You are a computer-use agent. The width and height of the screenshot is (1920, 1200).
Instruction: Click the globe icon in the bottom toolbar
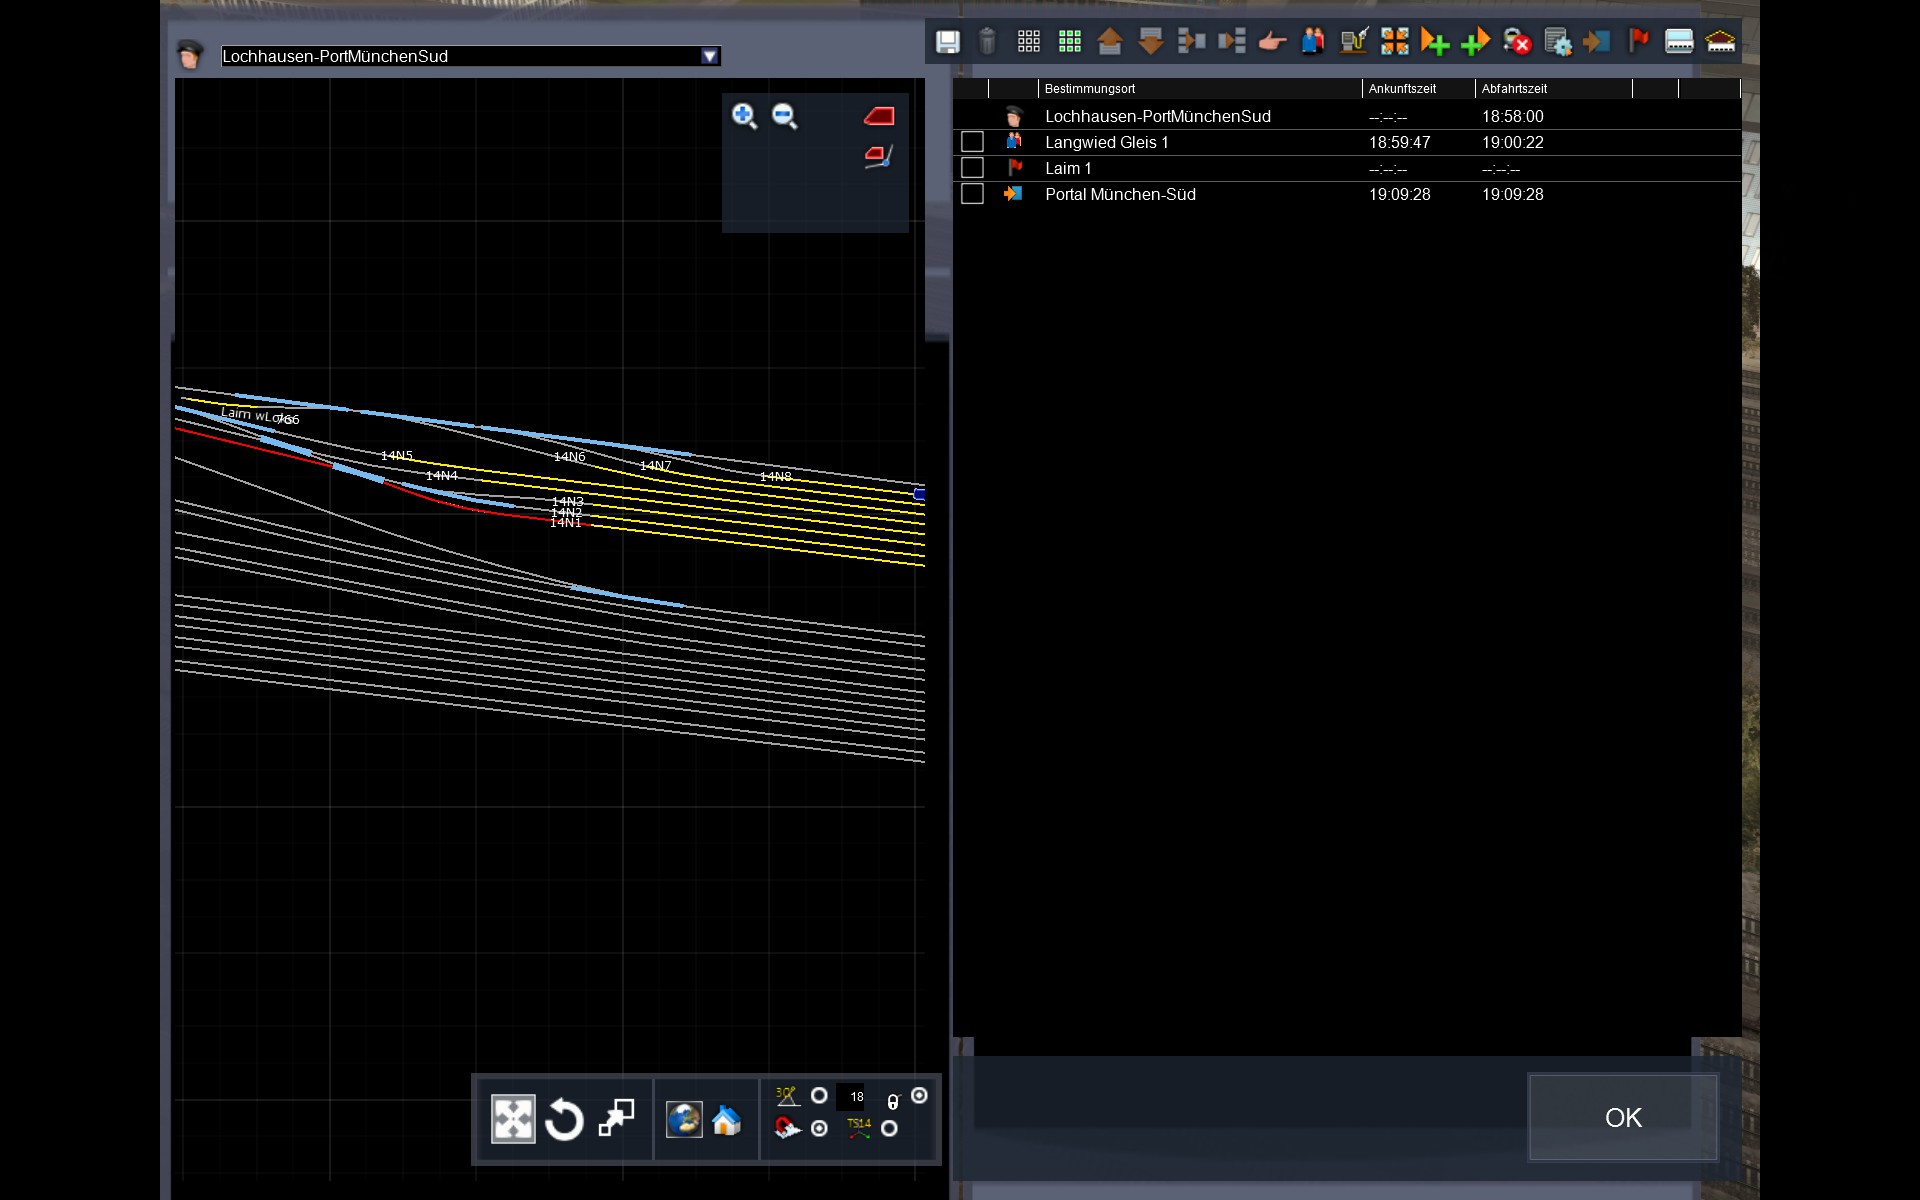coord(684,1119)
